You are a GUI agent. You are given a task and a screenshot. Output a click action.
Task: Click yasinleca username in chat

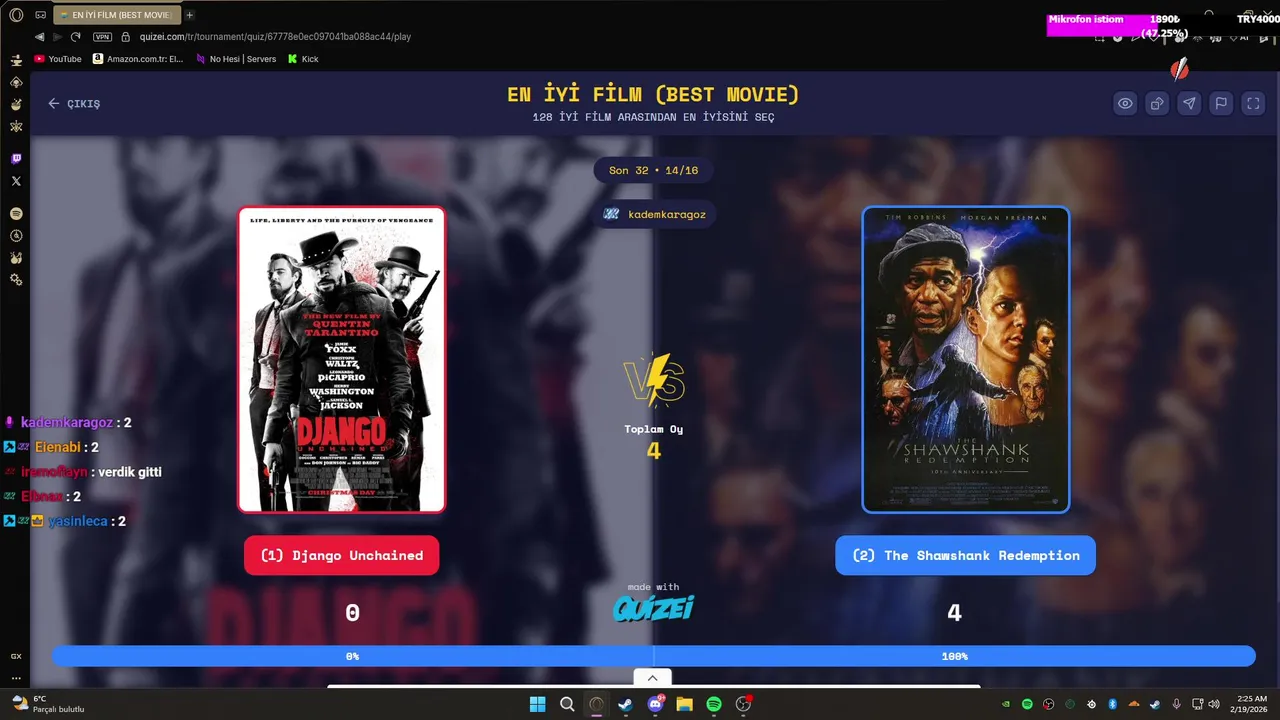coord(78,521)
